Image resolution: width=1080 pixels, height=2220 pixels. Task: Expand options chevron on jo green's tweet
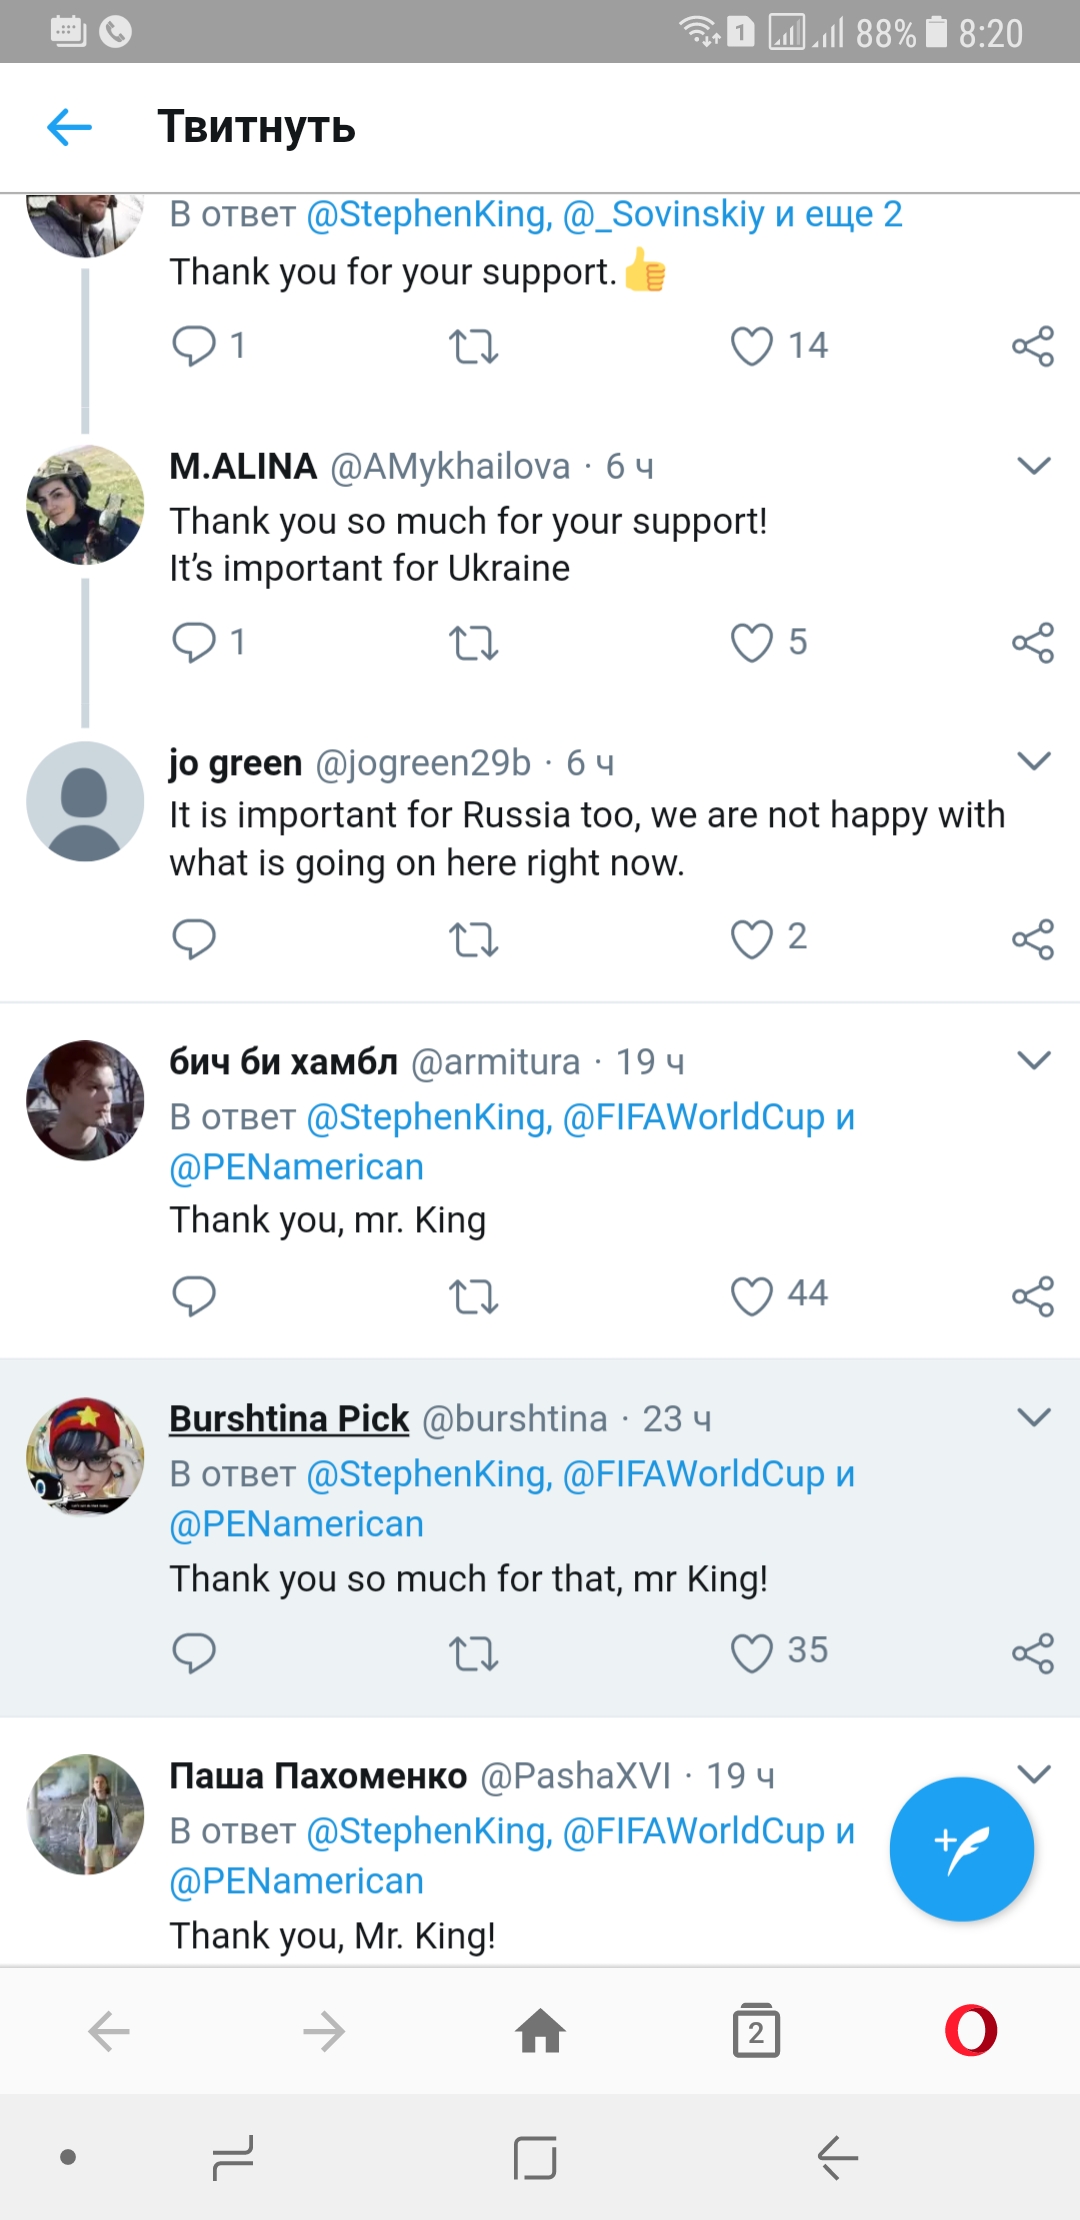click(x=1033, y=761)
